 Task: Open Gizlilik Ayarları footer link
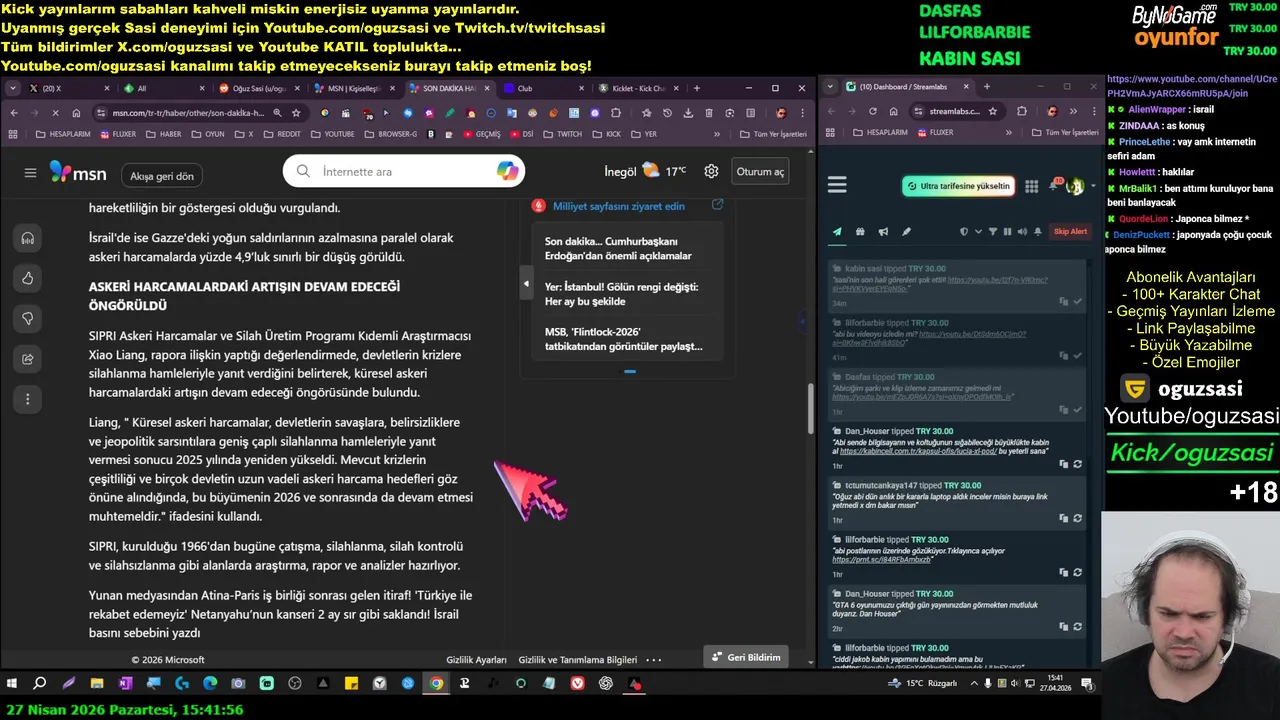pos(476,660)
